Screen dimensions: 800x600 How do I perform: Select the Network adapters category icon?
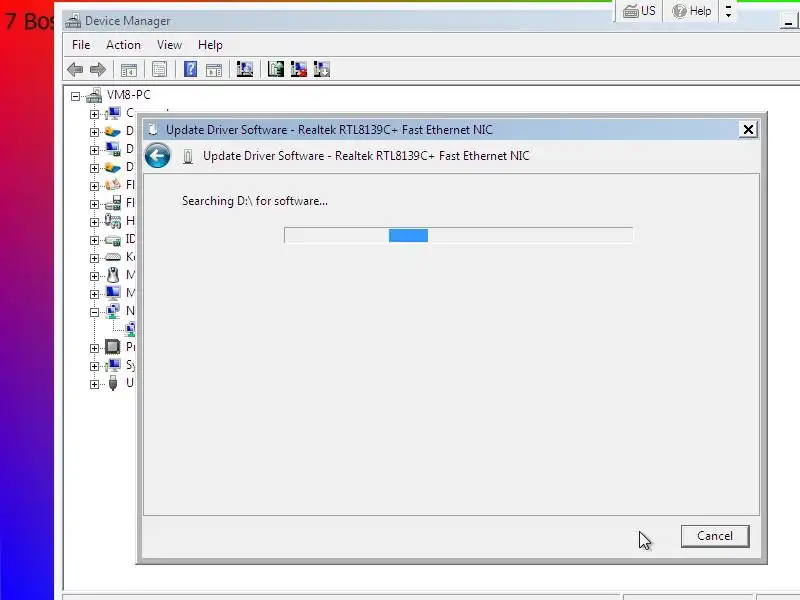pos(113,311)
